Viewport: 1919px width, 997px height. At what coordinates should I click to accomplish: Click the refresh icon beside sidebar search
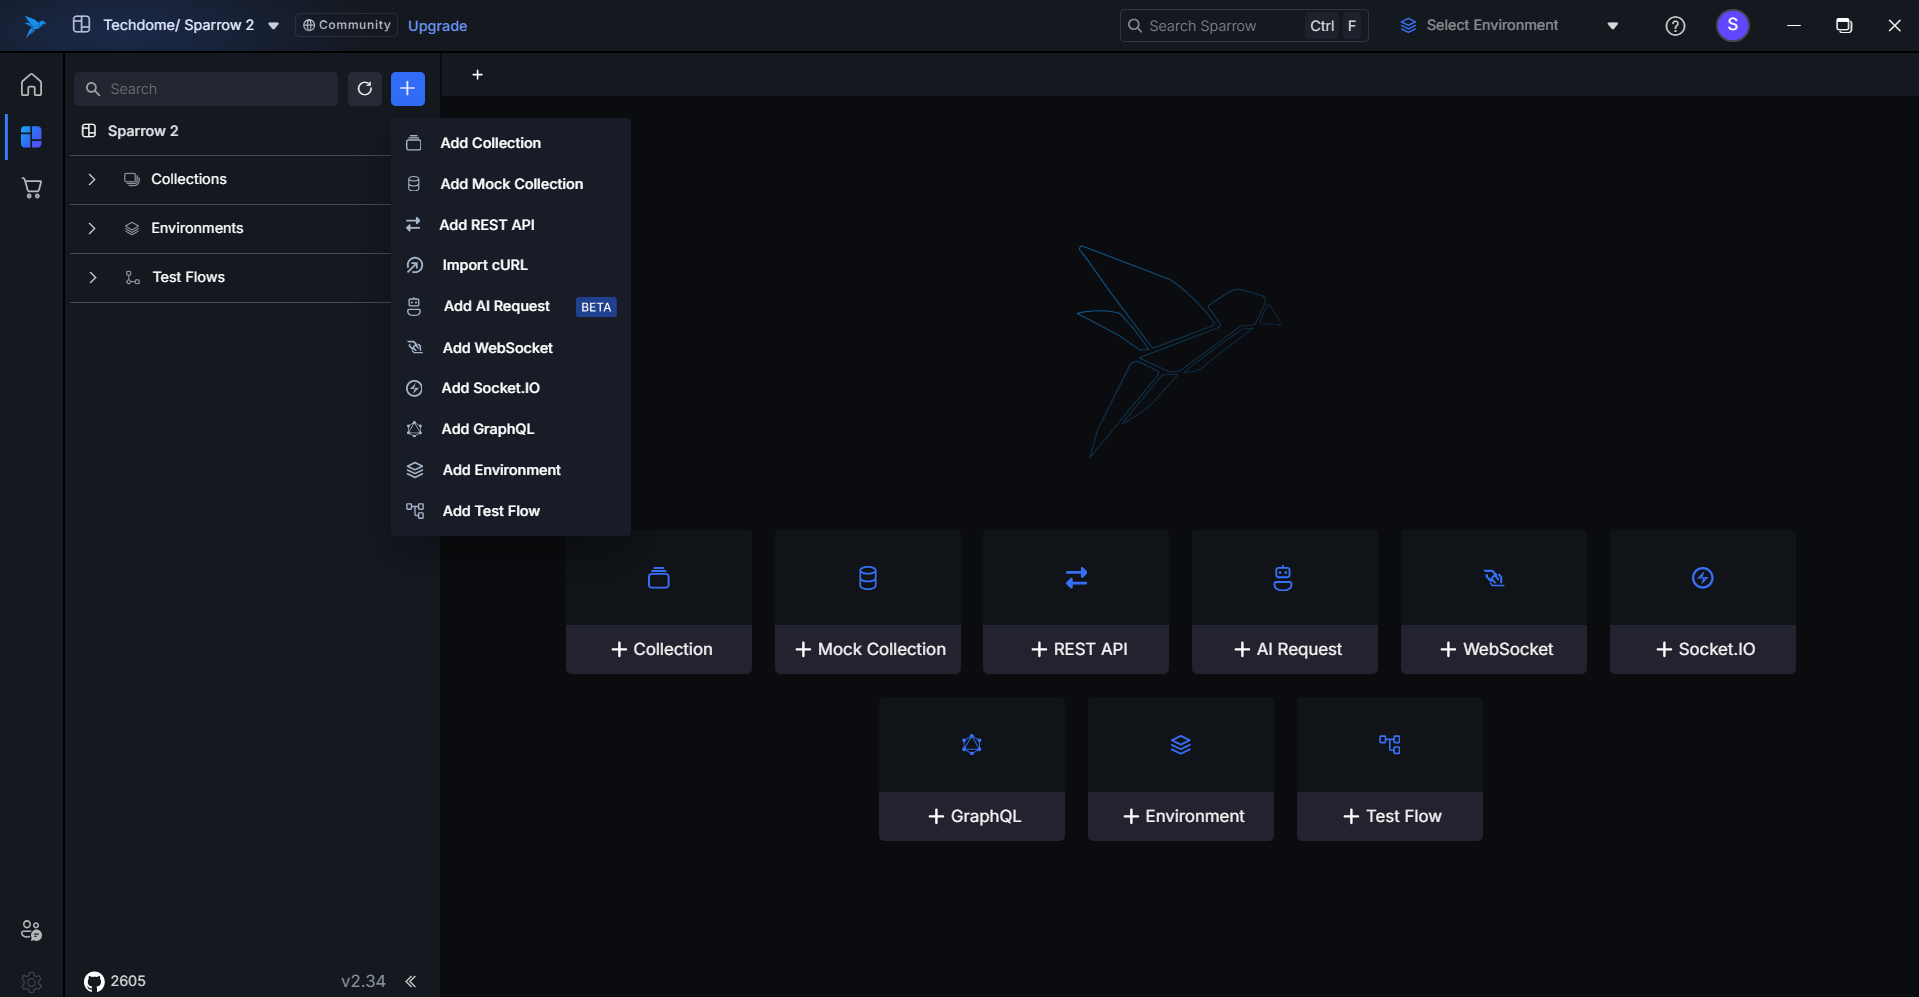[365, 89]
